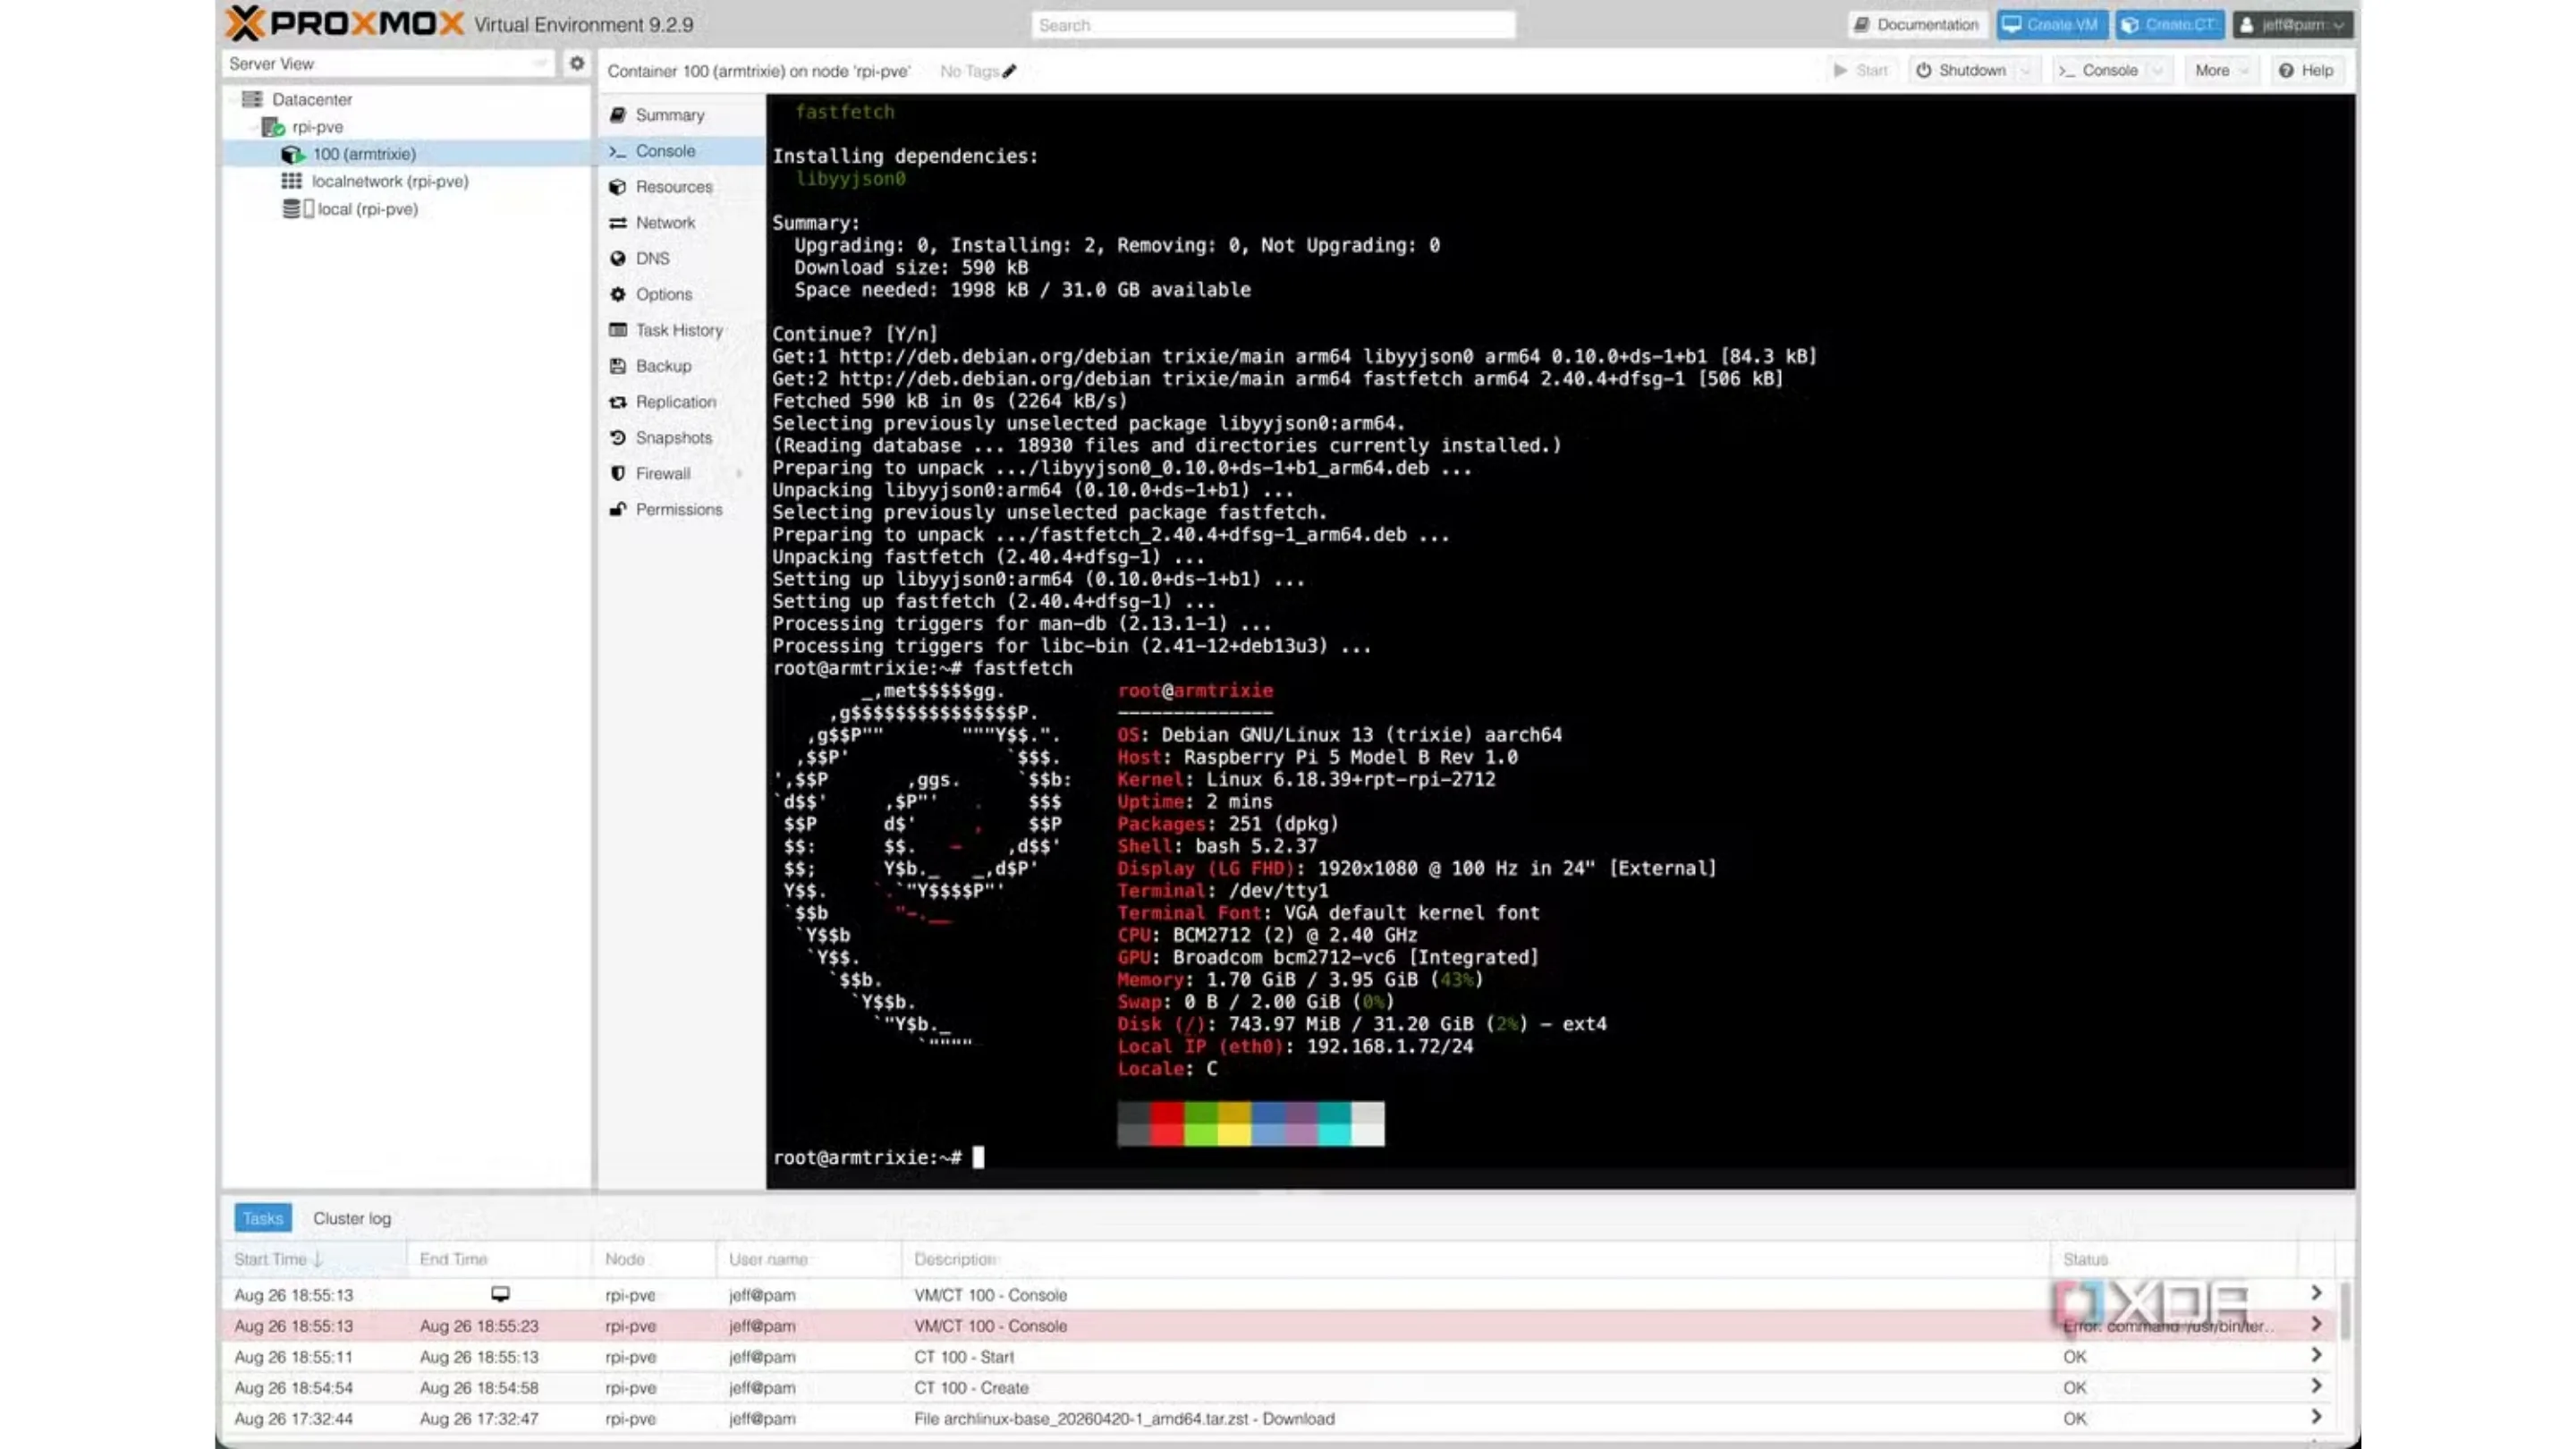Open the Network settings

(x=682, y=223)
